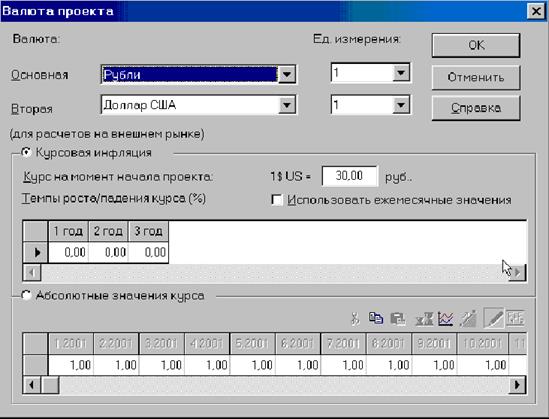Click the multiply-values icon in the toolbar
549x419 pixels.
click(424, 319)
